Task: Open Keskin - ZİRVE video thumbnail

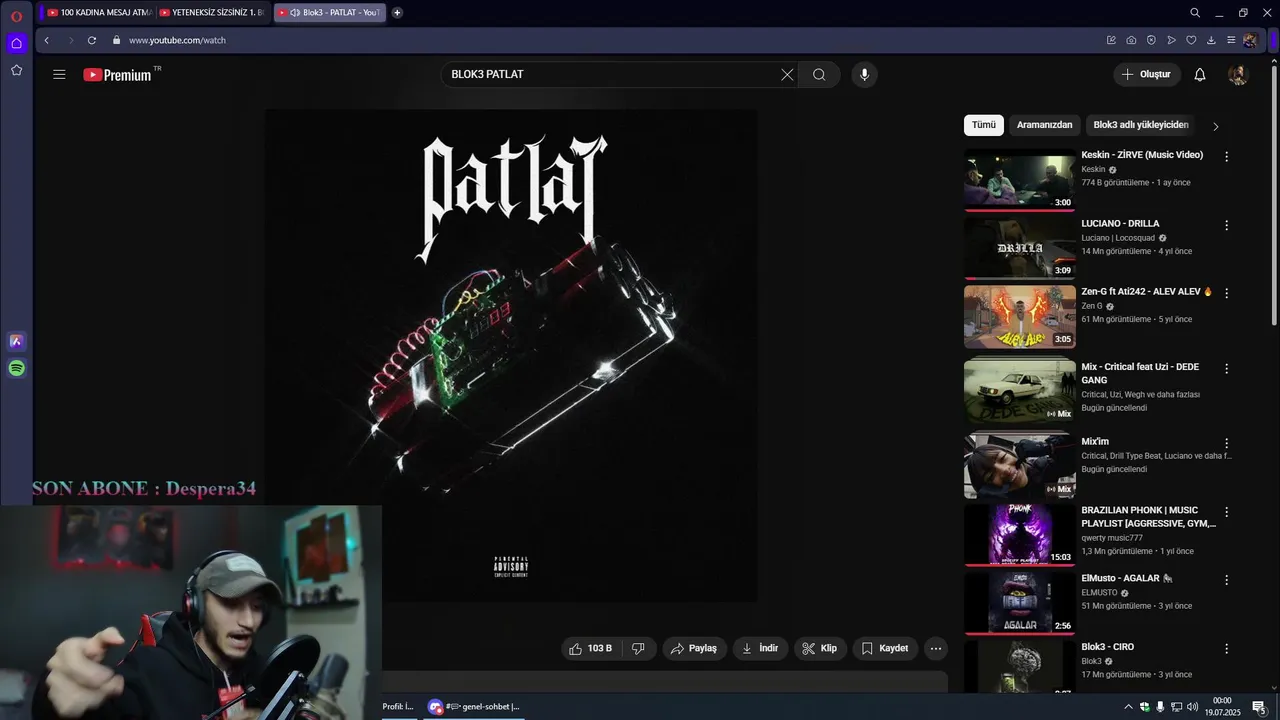Action: [1019, 180]
